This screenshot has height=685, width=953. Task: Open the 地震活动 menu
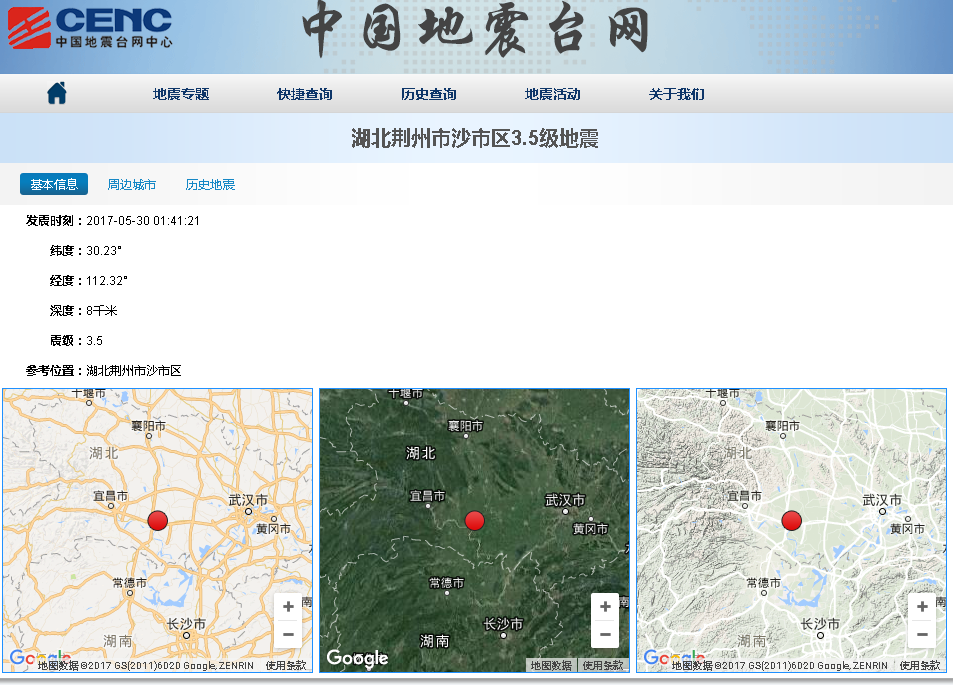tap(551, 94)
